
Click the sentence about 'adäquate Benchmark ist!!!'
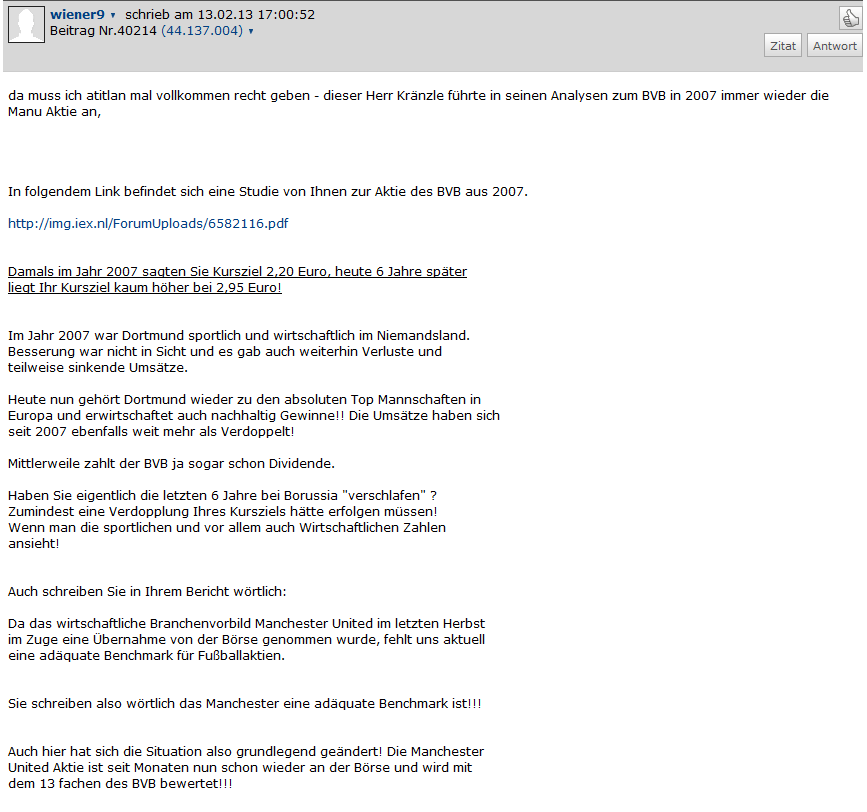(x=244, y=704)
